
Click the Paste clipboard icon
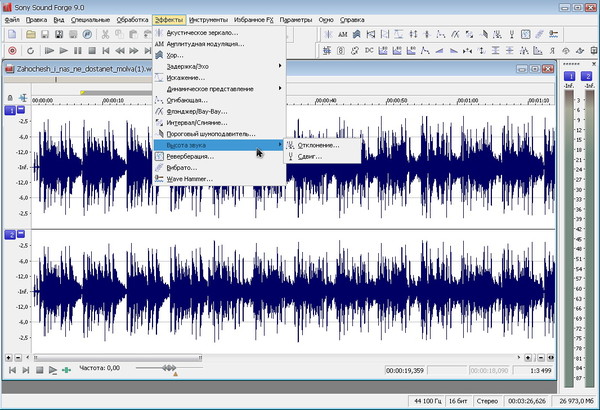click(133, 34)
